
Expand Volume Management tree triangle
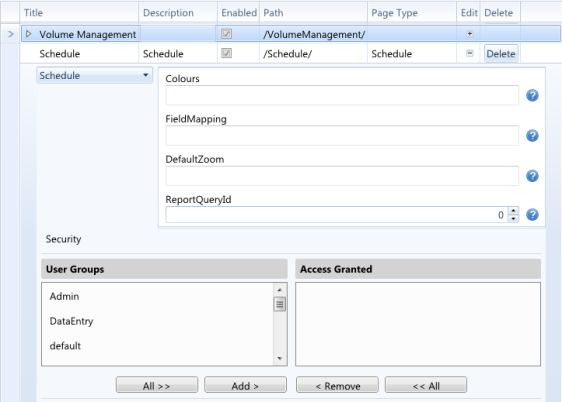point(29,34)
